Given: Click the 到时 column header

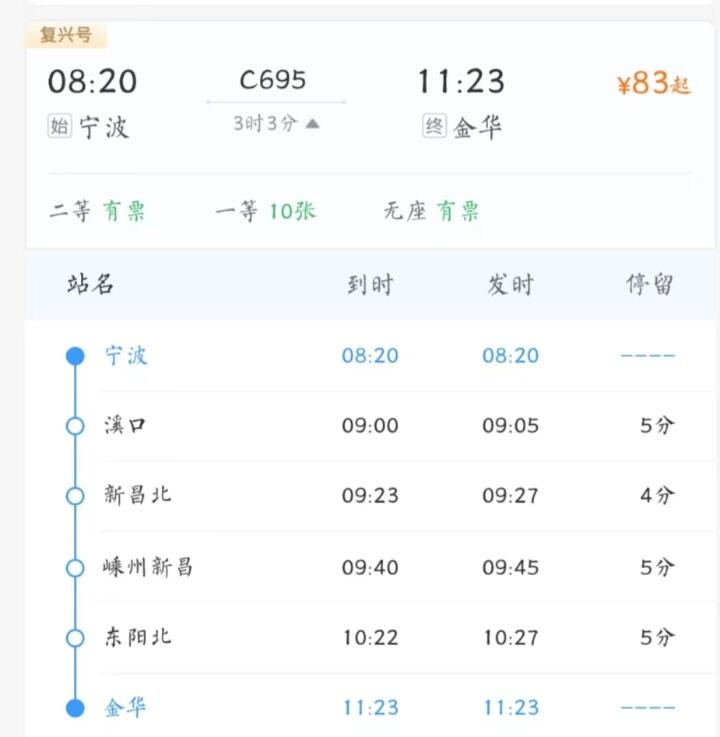Looking at the screenshot, I should tap(370, 285).
